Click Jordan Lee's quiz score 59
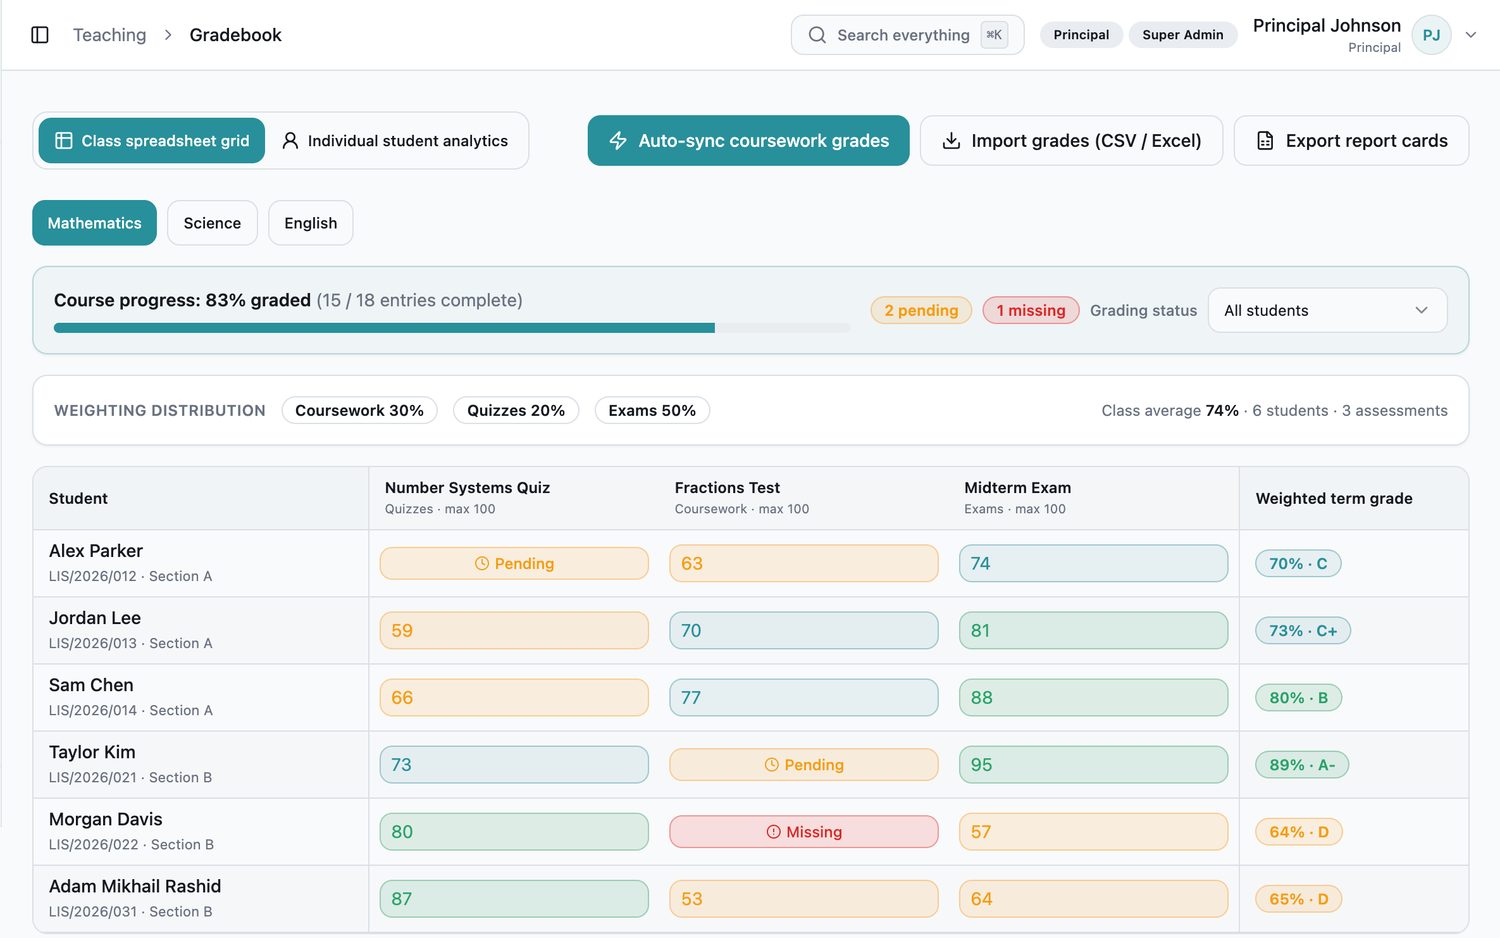 [514, 631]
